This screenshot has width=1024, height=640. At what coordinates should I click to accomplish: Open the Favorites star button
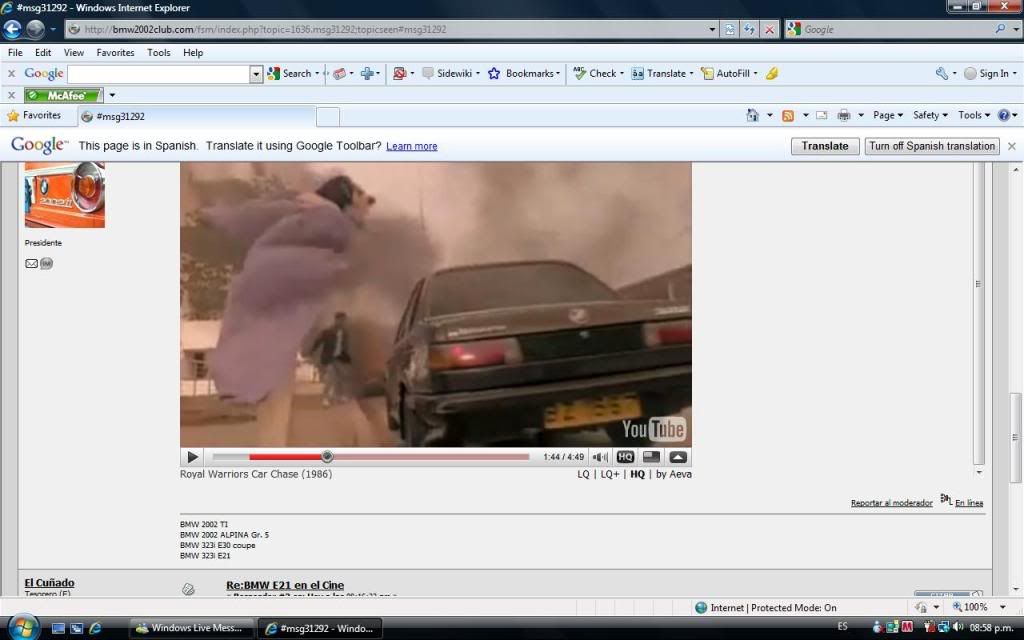(34, 116)
